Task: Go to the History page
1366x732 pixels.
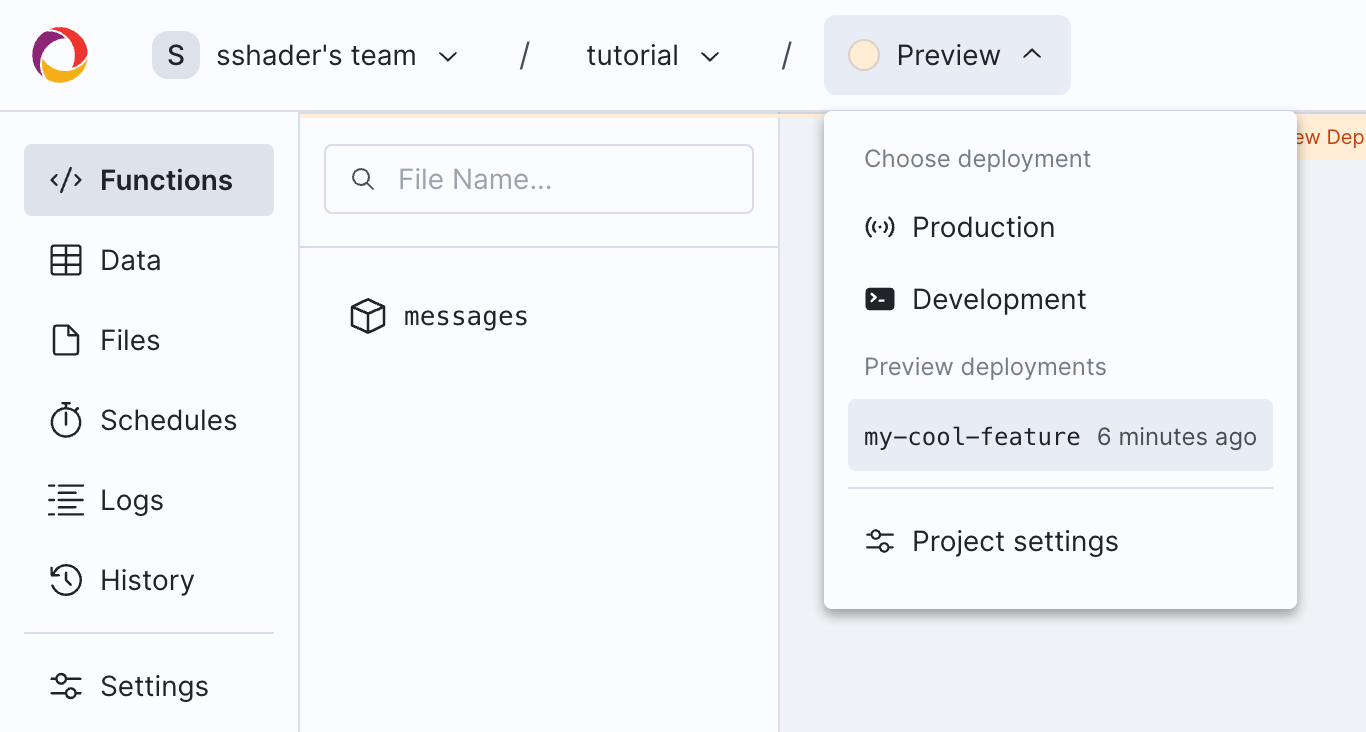Action: point(149,580)
